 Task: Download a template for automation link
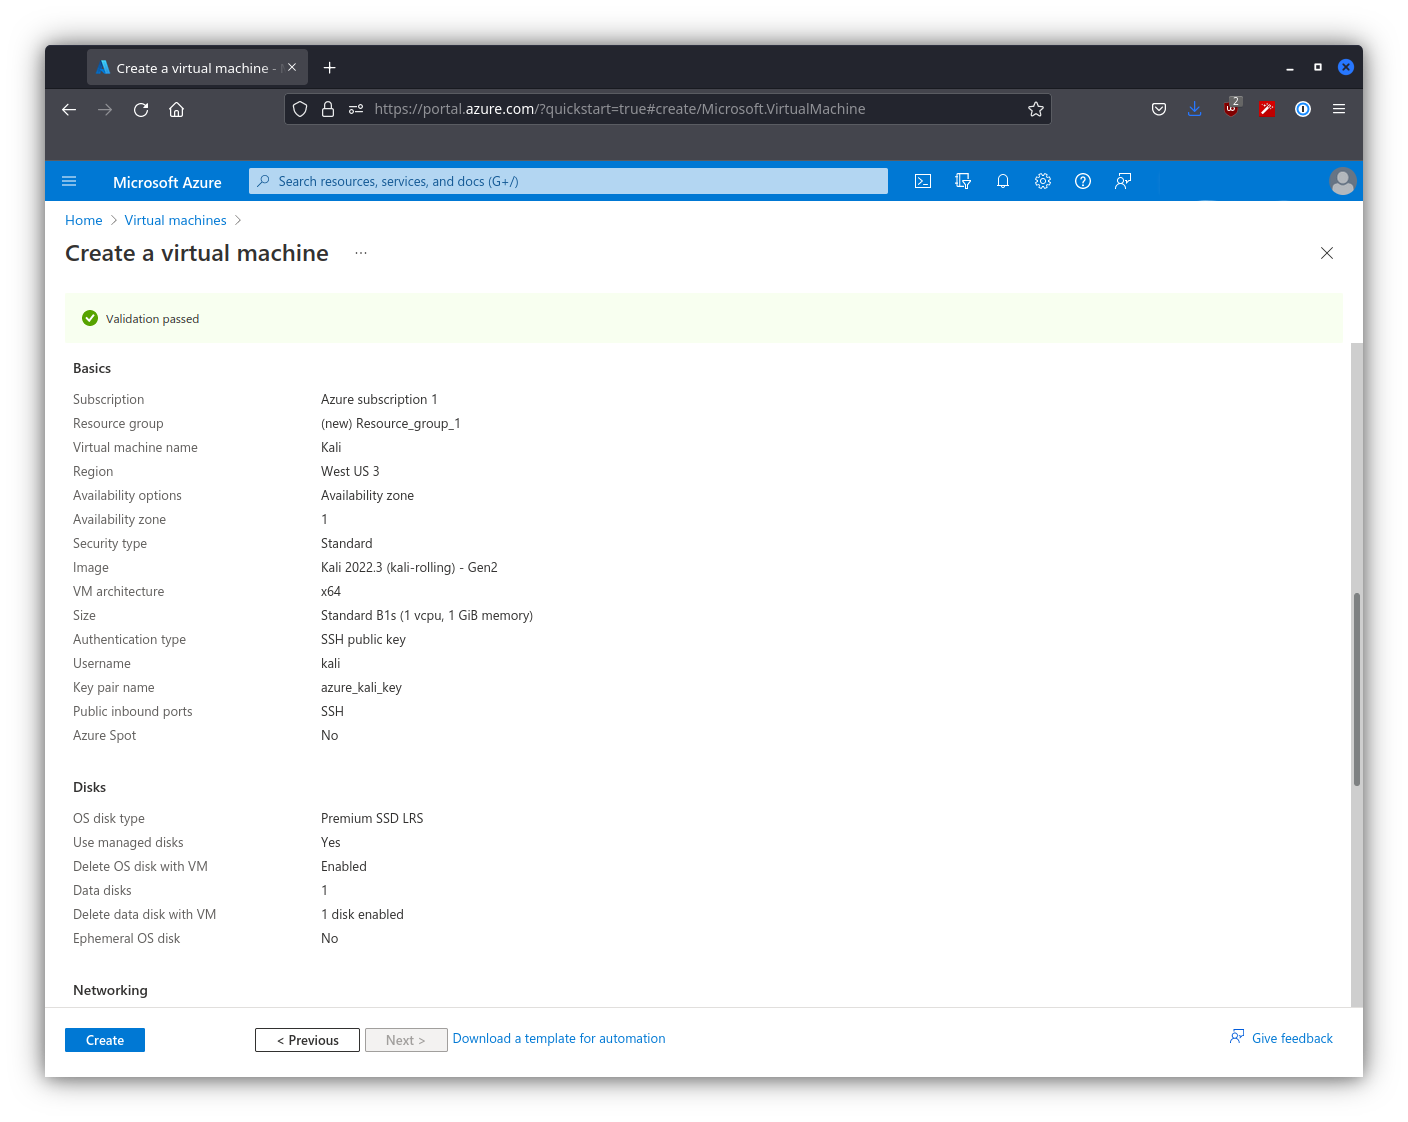(559, 1039)
